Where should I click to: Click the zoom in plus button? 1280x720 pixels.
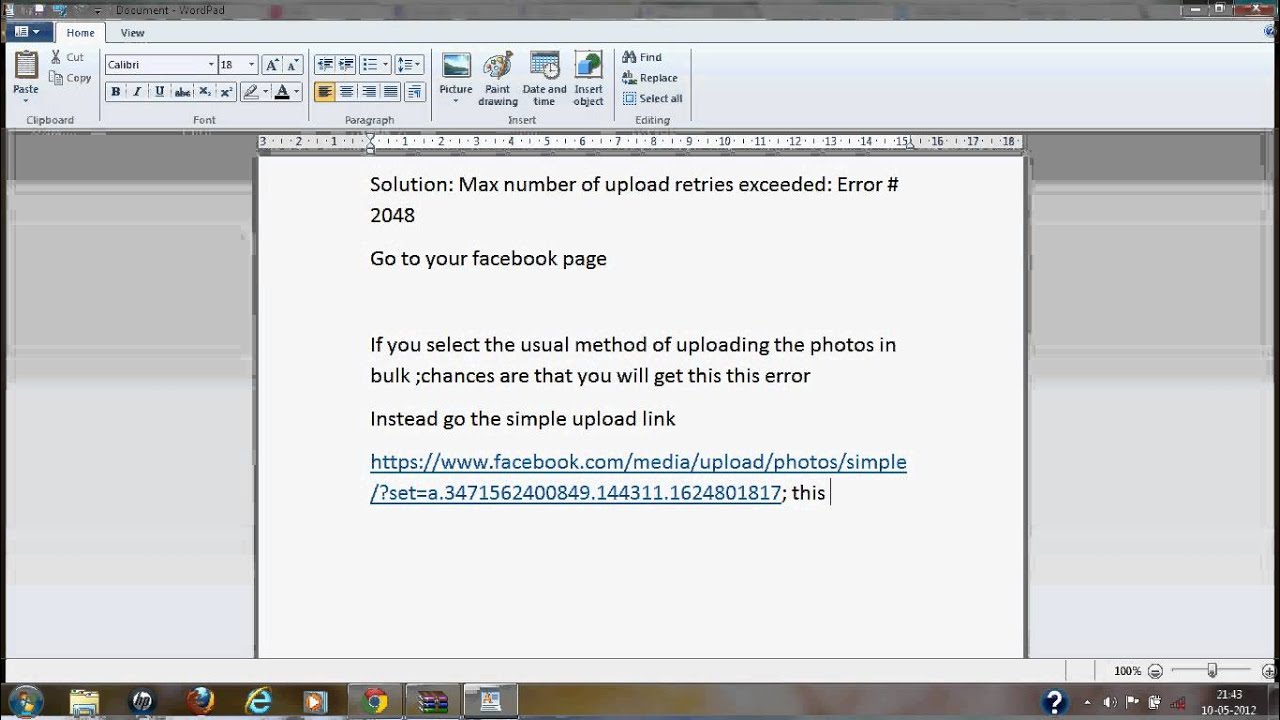[x=1270, y=671]
